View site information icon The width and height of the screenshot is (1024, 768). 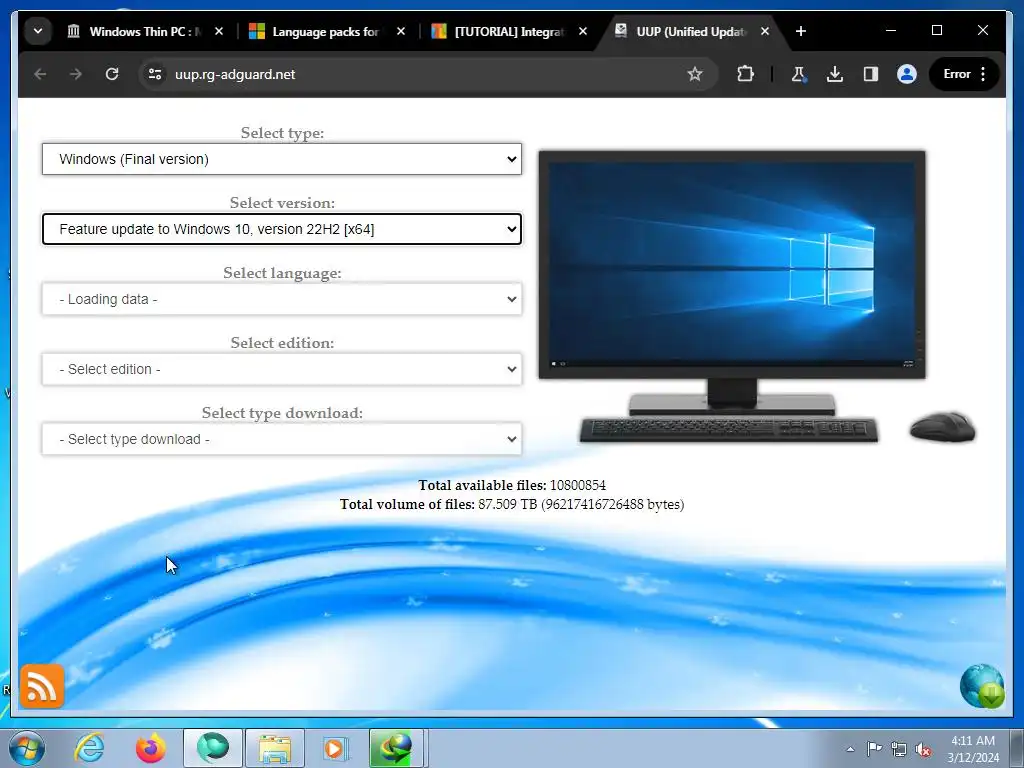[155, 74]
